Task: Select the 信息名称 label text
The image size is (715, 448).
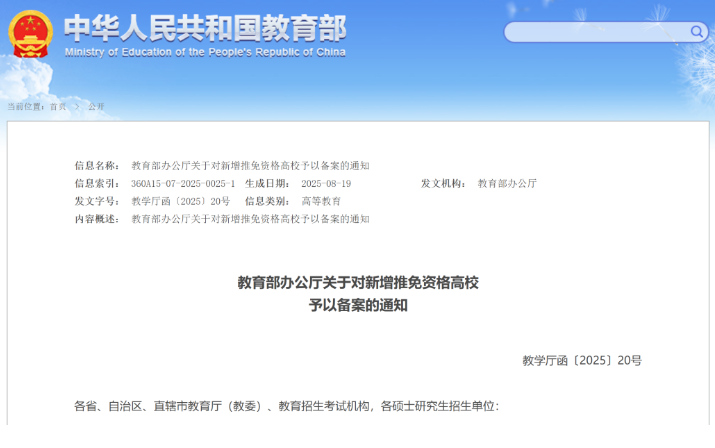Action: pyautogui.click(x=97, y=165)
